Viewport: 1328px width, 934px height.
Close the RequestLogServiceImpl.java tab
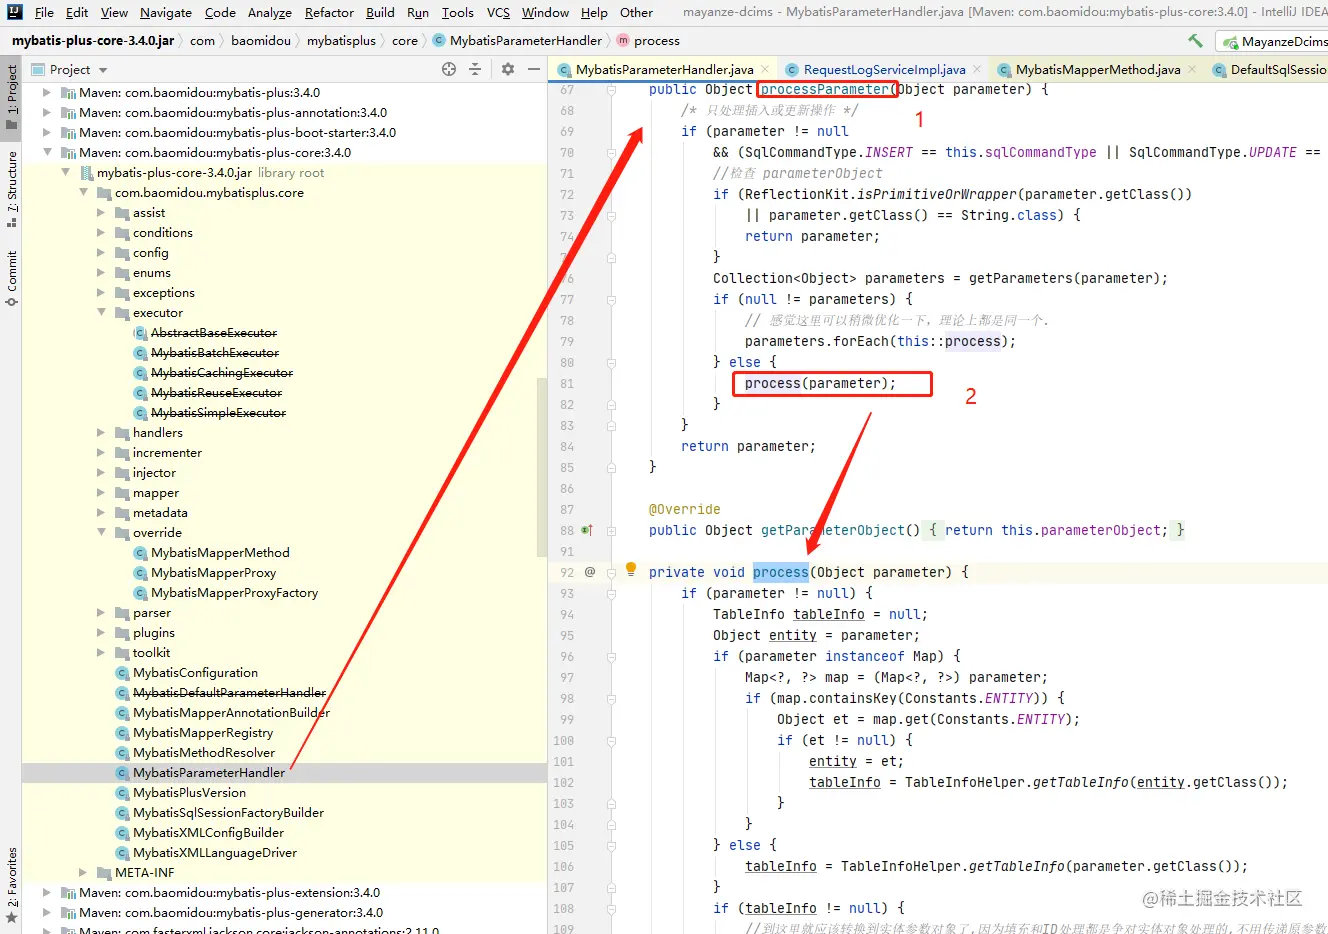tap(977, 70)
